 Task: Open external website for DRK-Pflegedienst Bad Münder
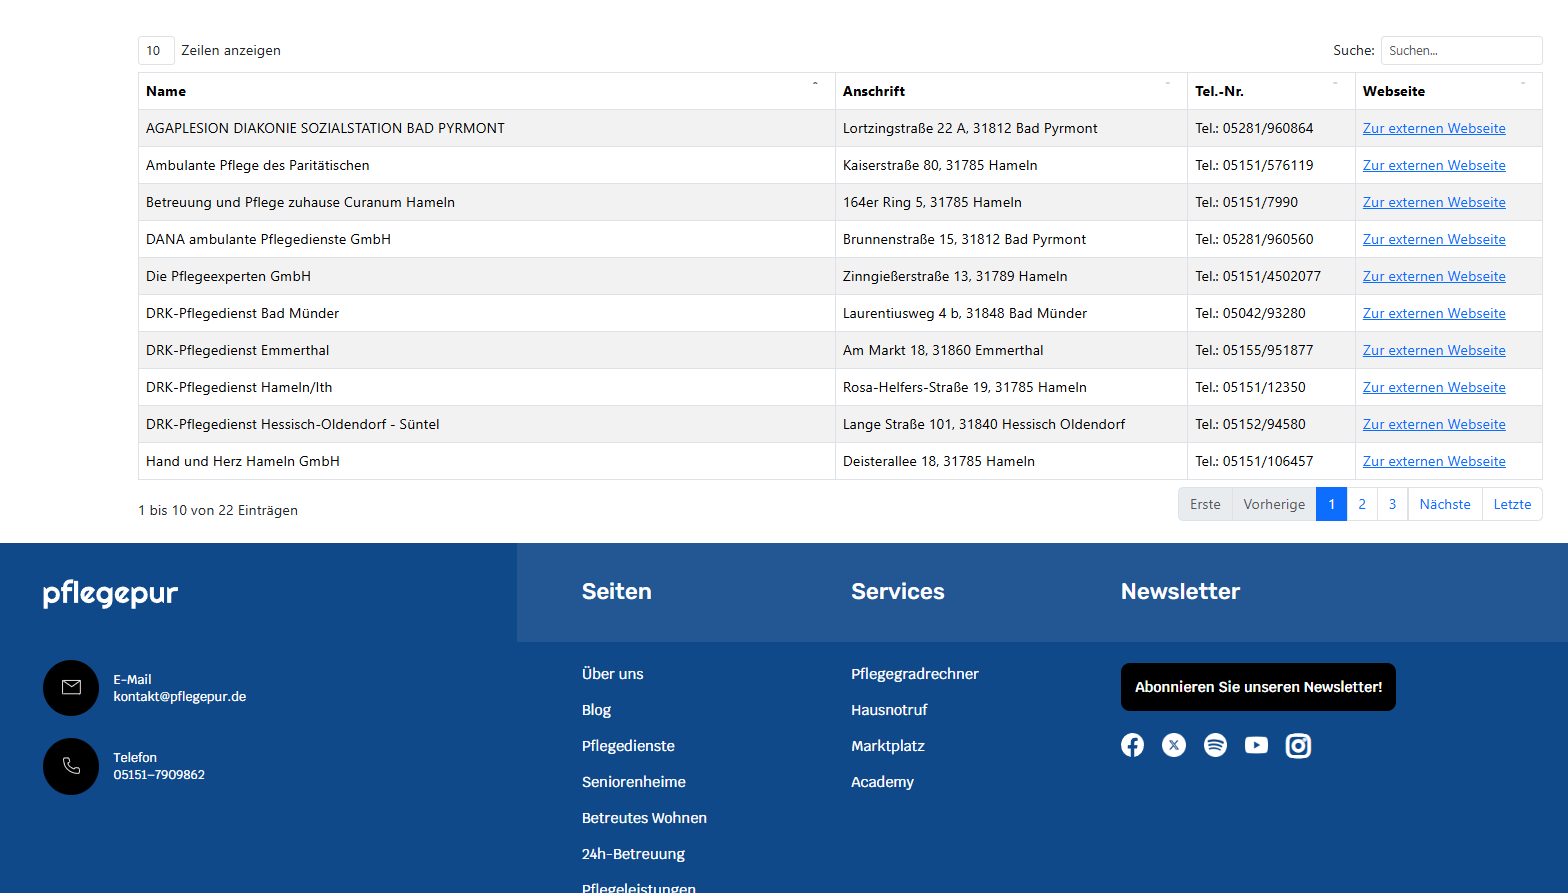[1434, 313]
